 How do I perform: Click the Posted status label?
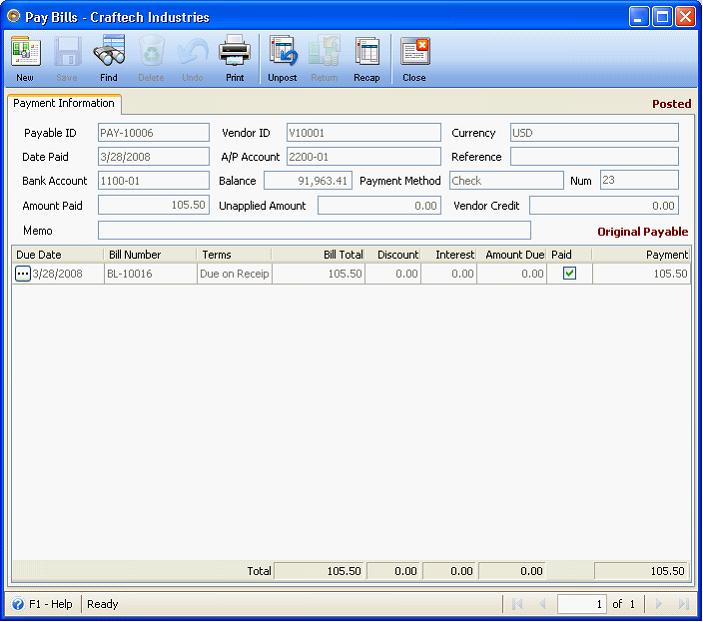click(671, 104)
